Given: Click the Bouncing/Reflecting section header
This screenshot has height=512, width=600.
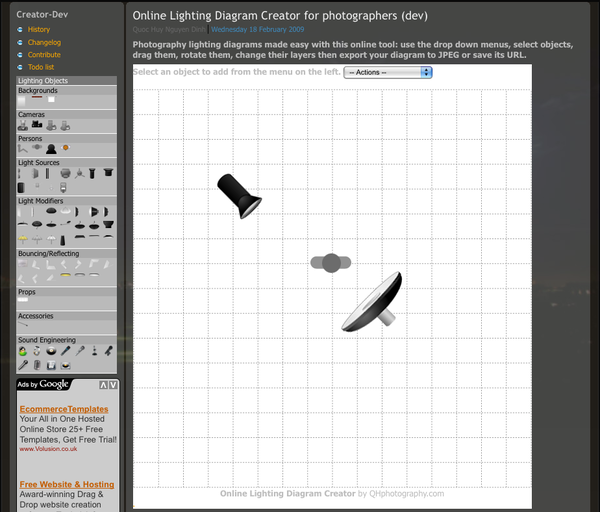Looking at the screenshot, I should [67, 253].
